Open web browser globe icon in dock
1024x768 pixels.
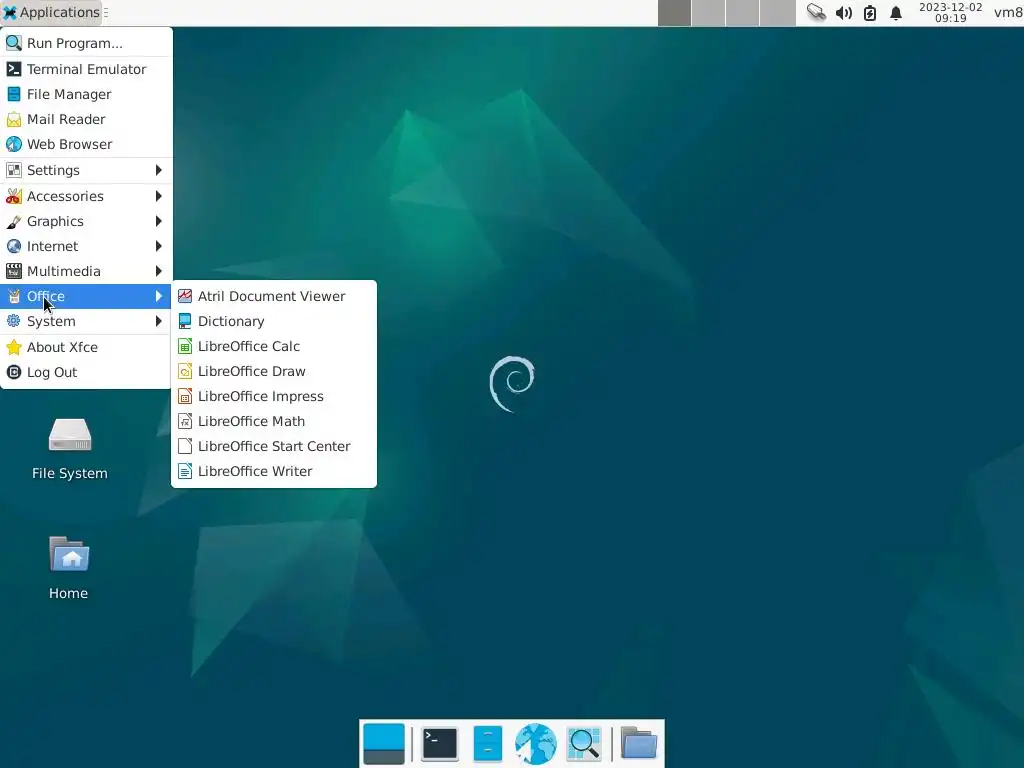tap(536, 744)
